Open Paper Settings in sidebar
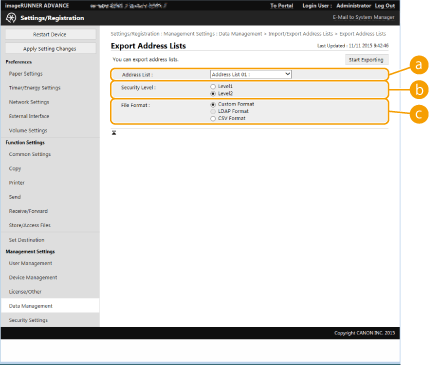The width and height of the screenshot is (430, 365). coord(26,74)
